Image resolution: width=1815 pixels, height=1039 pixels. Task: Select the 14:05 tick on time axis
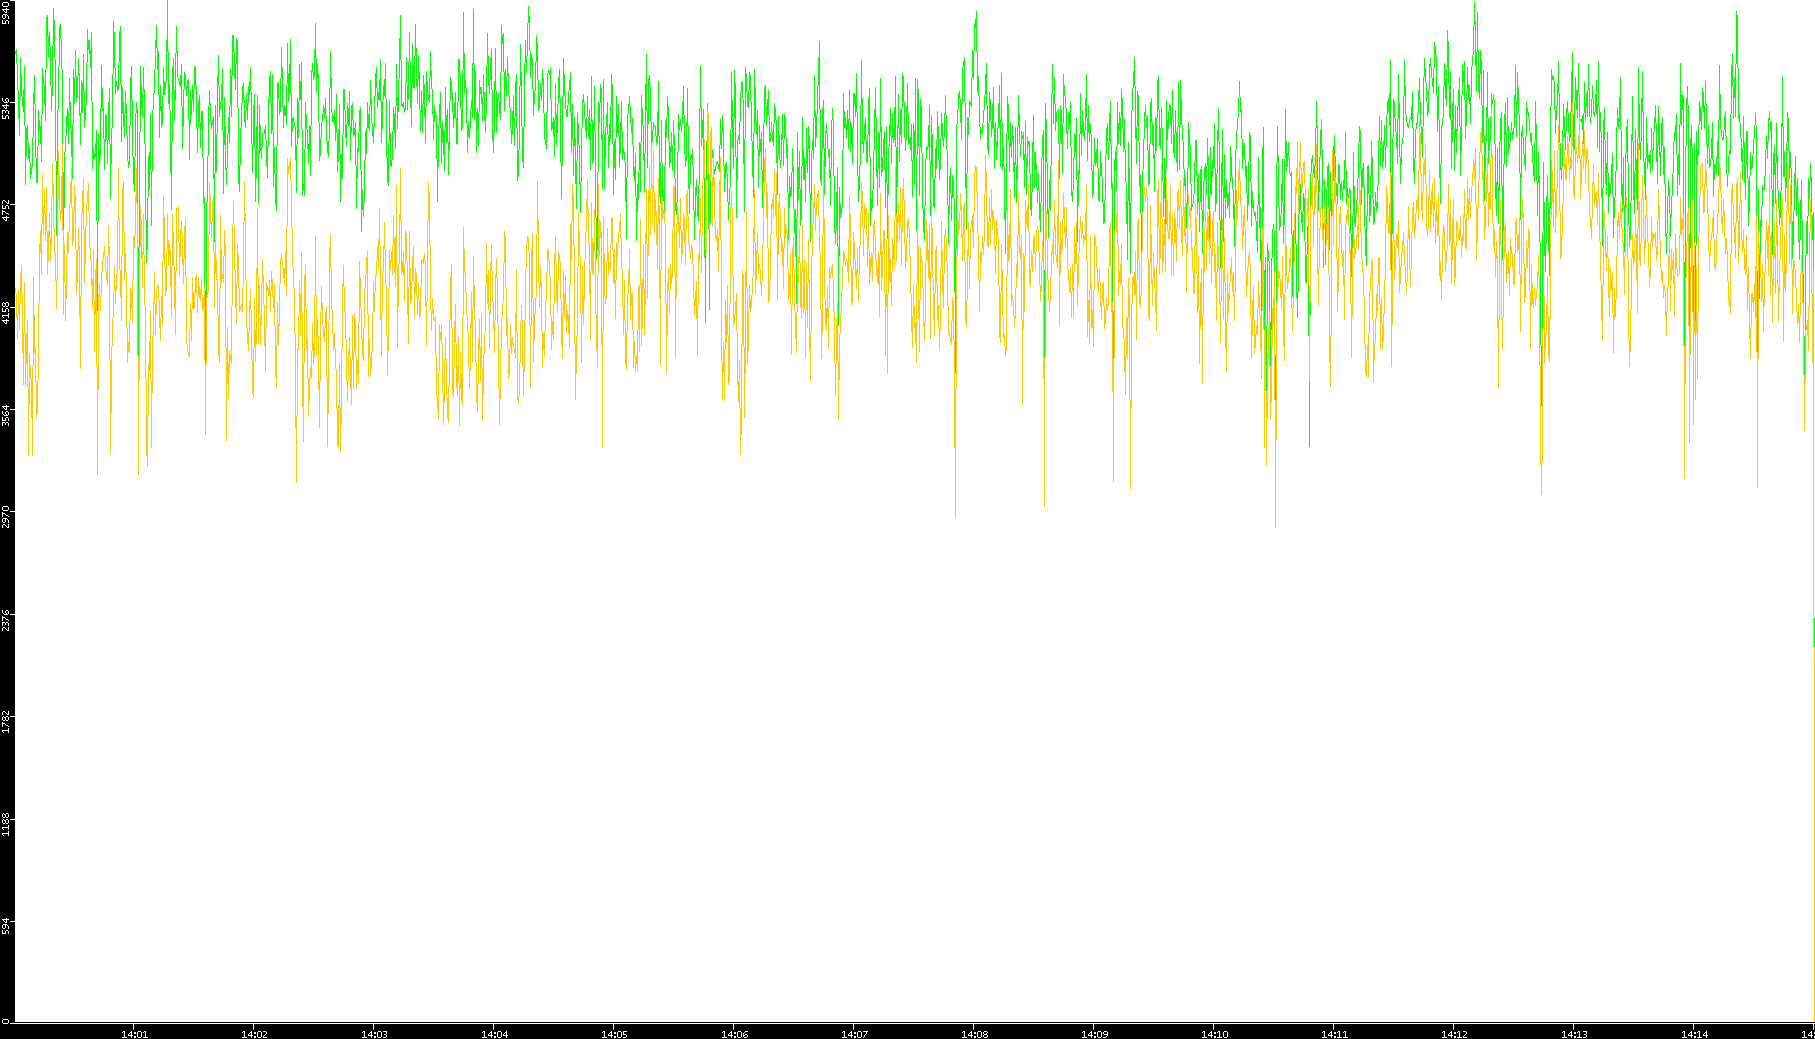614,1034
